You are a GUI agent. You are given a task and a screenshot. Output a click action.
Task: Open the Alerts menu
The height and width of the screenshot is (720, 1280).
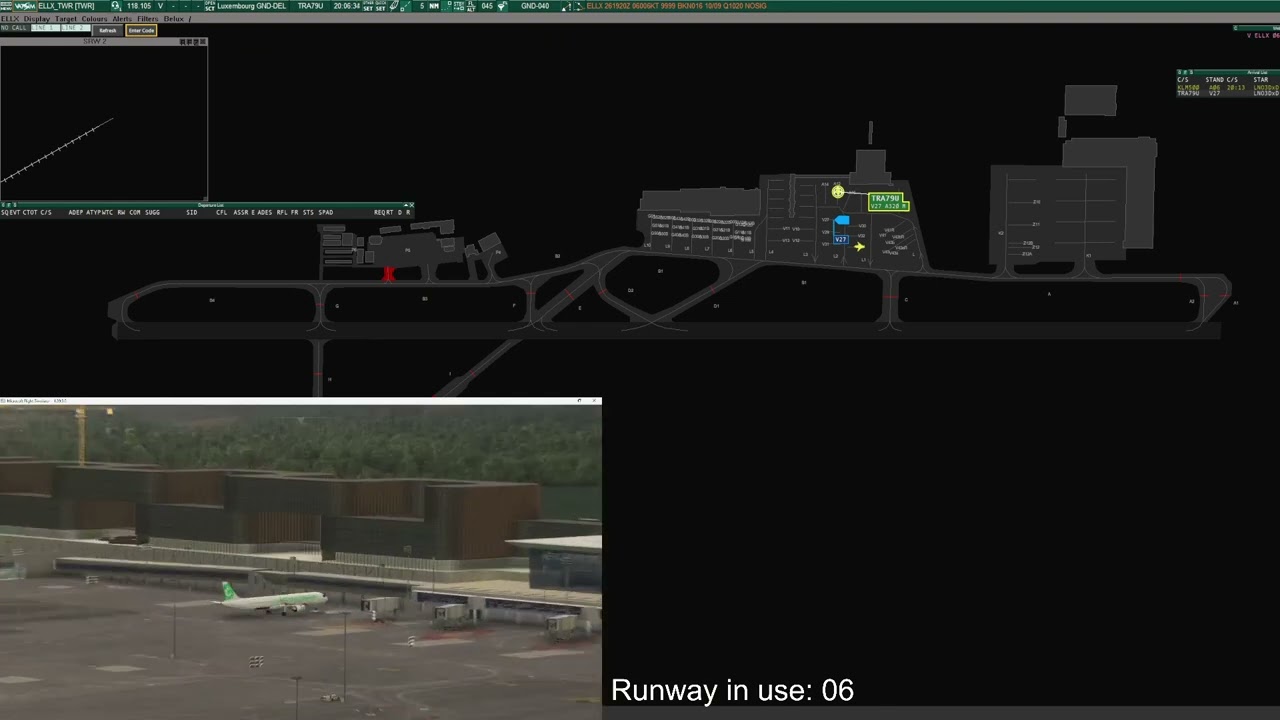(x=122, y=18)
